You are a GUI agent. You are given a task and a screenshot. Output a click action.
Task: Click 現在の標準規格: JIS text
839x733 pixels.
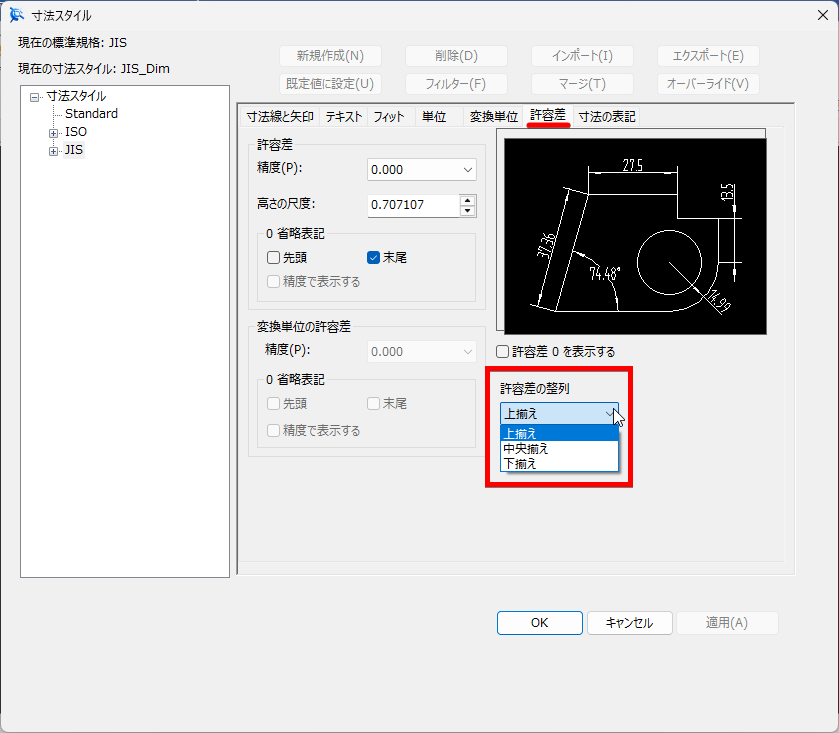click(72, 42)
